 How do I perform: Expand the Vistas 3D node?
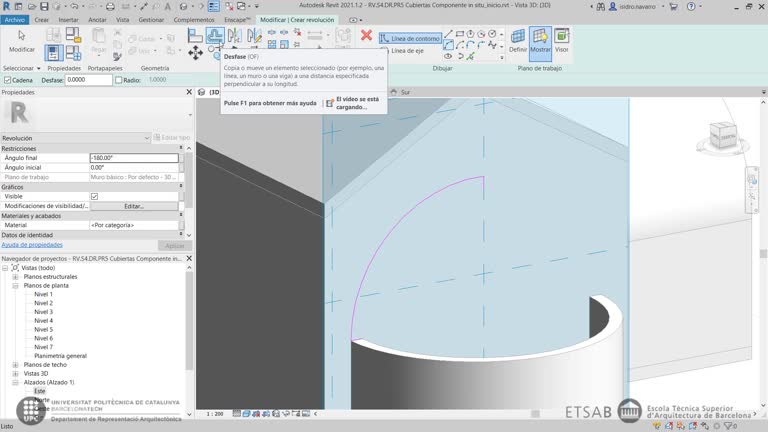coord(15,373)
